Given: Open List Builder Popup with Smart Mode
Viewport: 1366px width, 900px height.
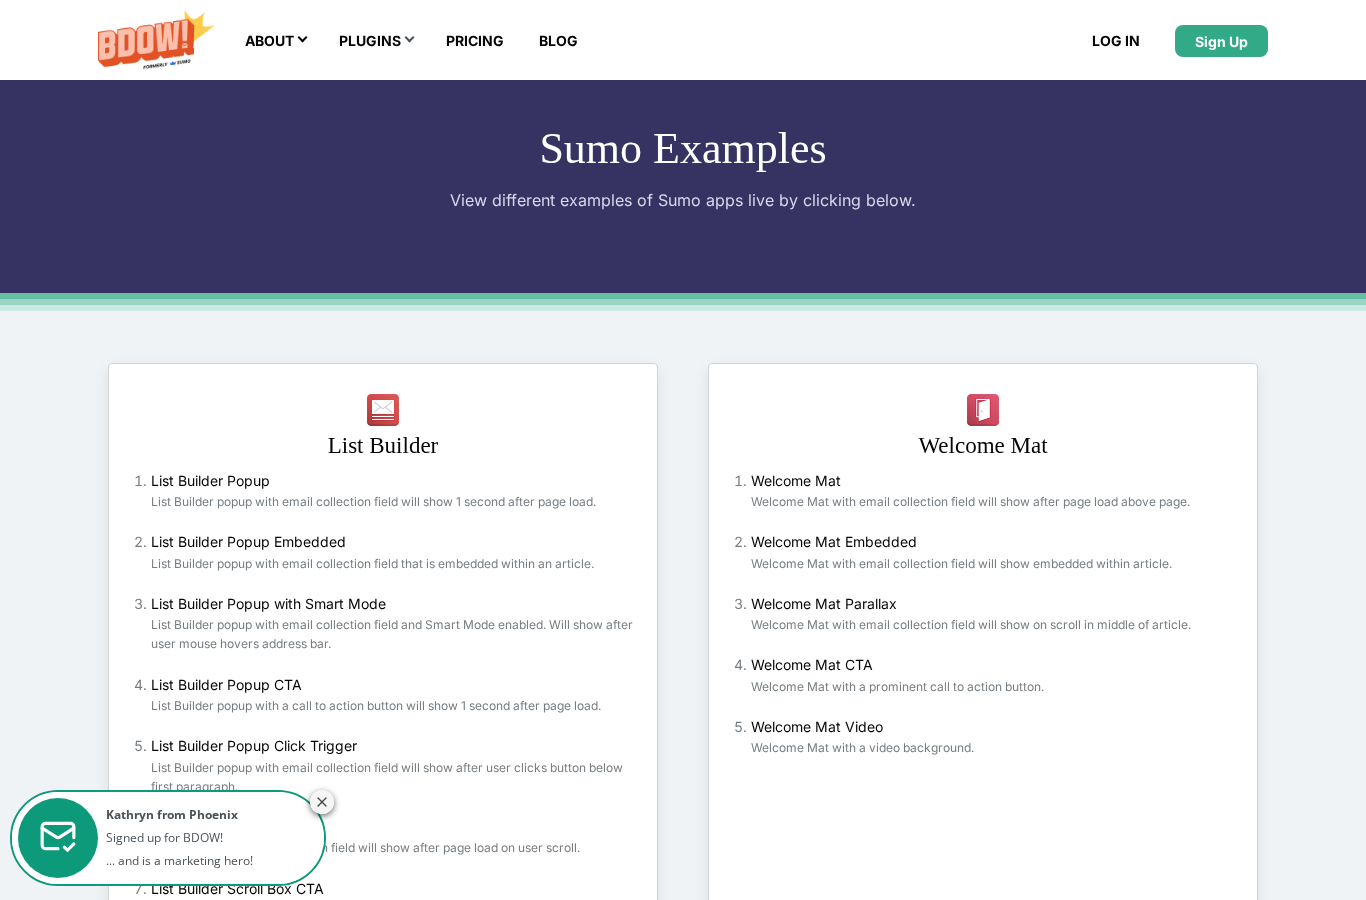Looking at the screenshot, I should [x=268, y=604].
